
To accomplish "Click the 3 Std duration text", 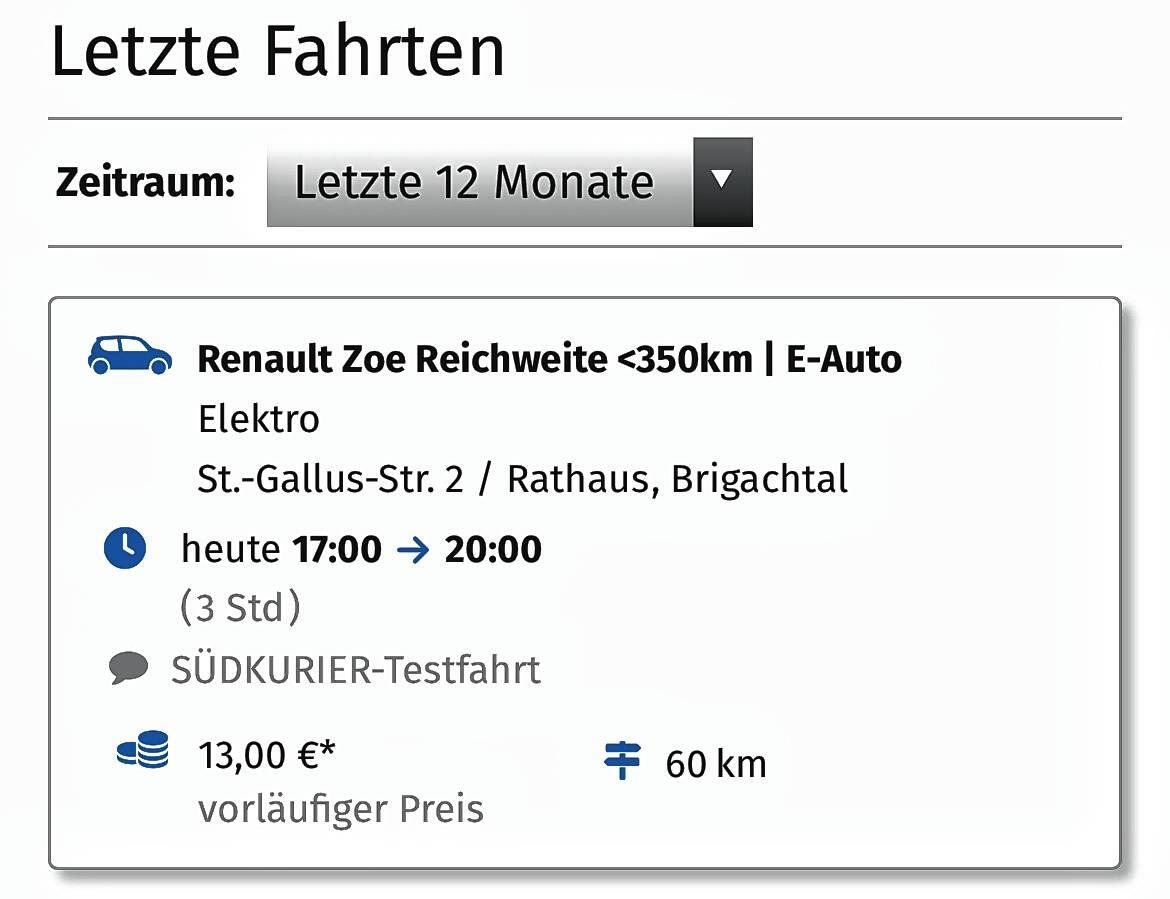I will coord(240,607).
